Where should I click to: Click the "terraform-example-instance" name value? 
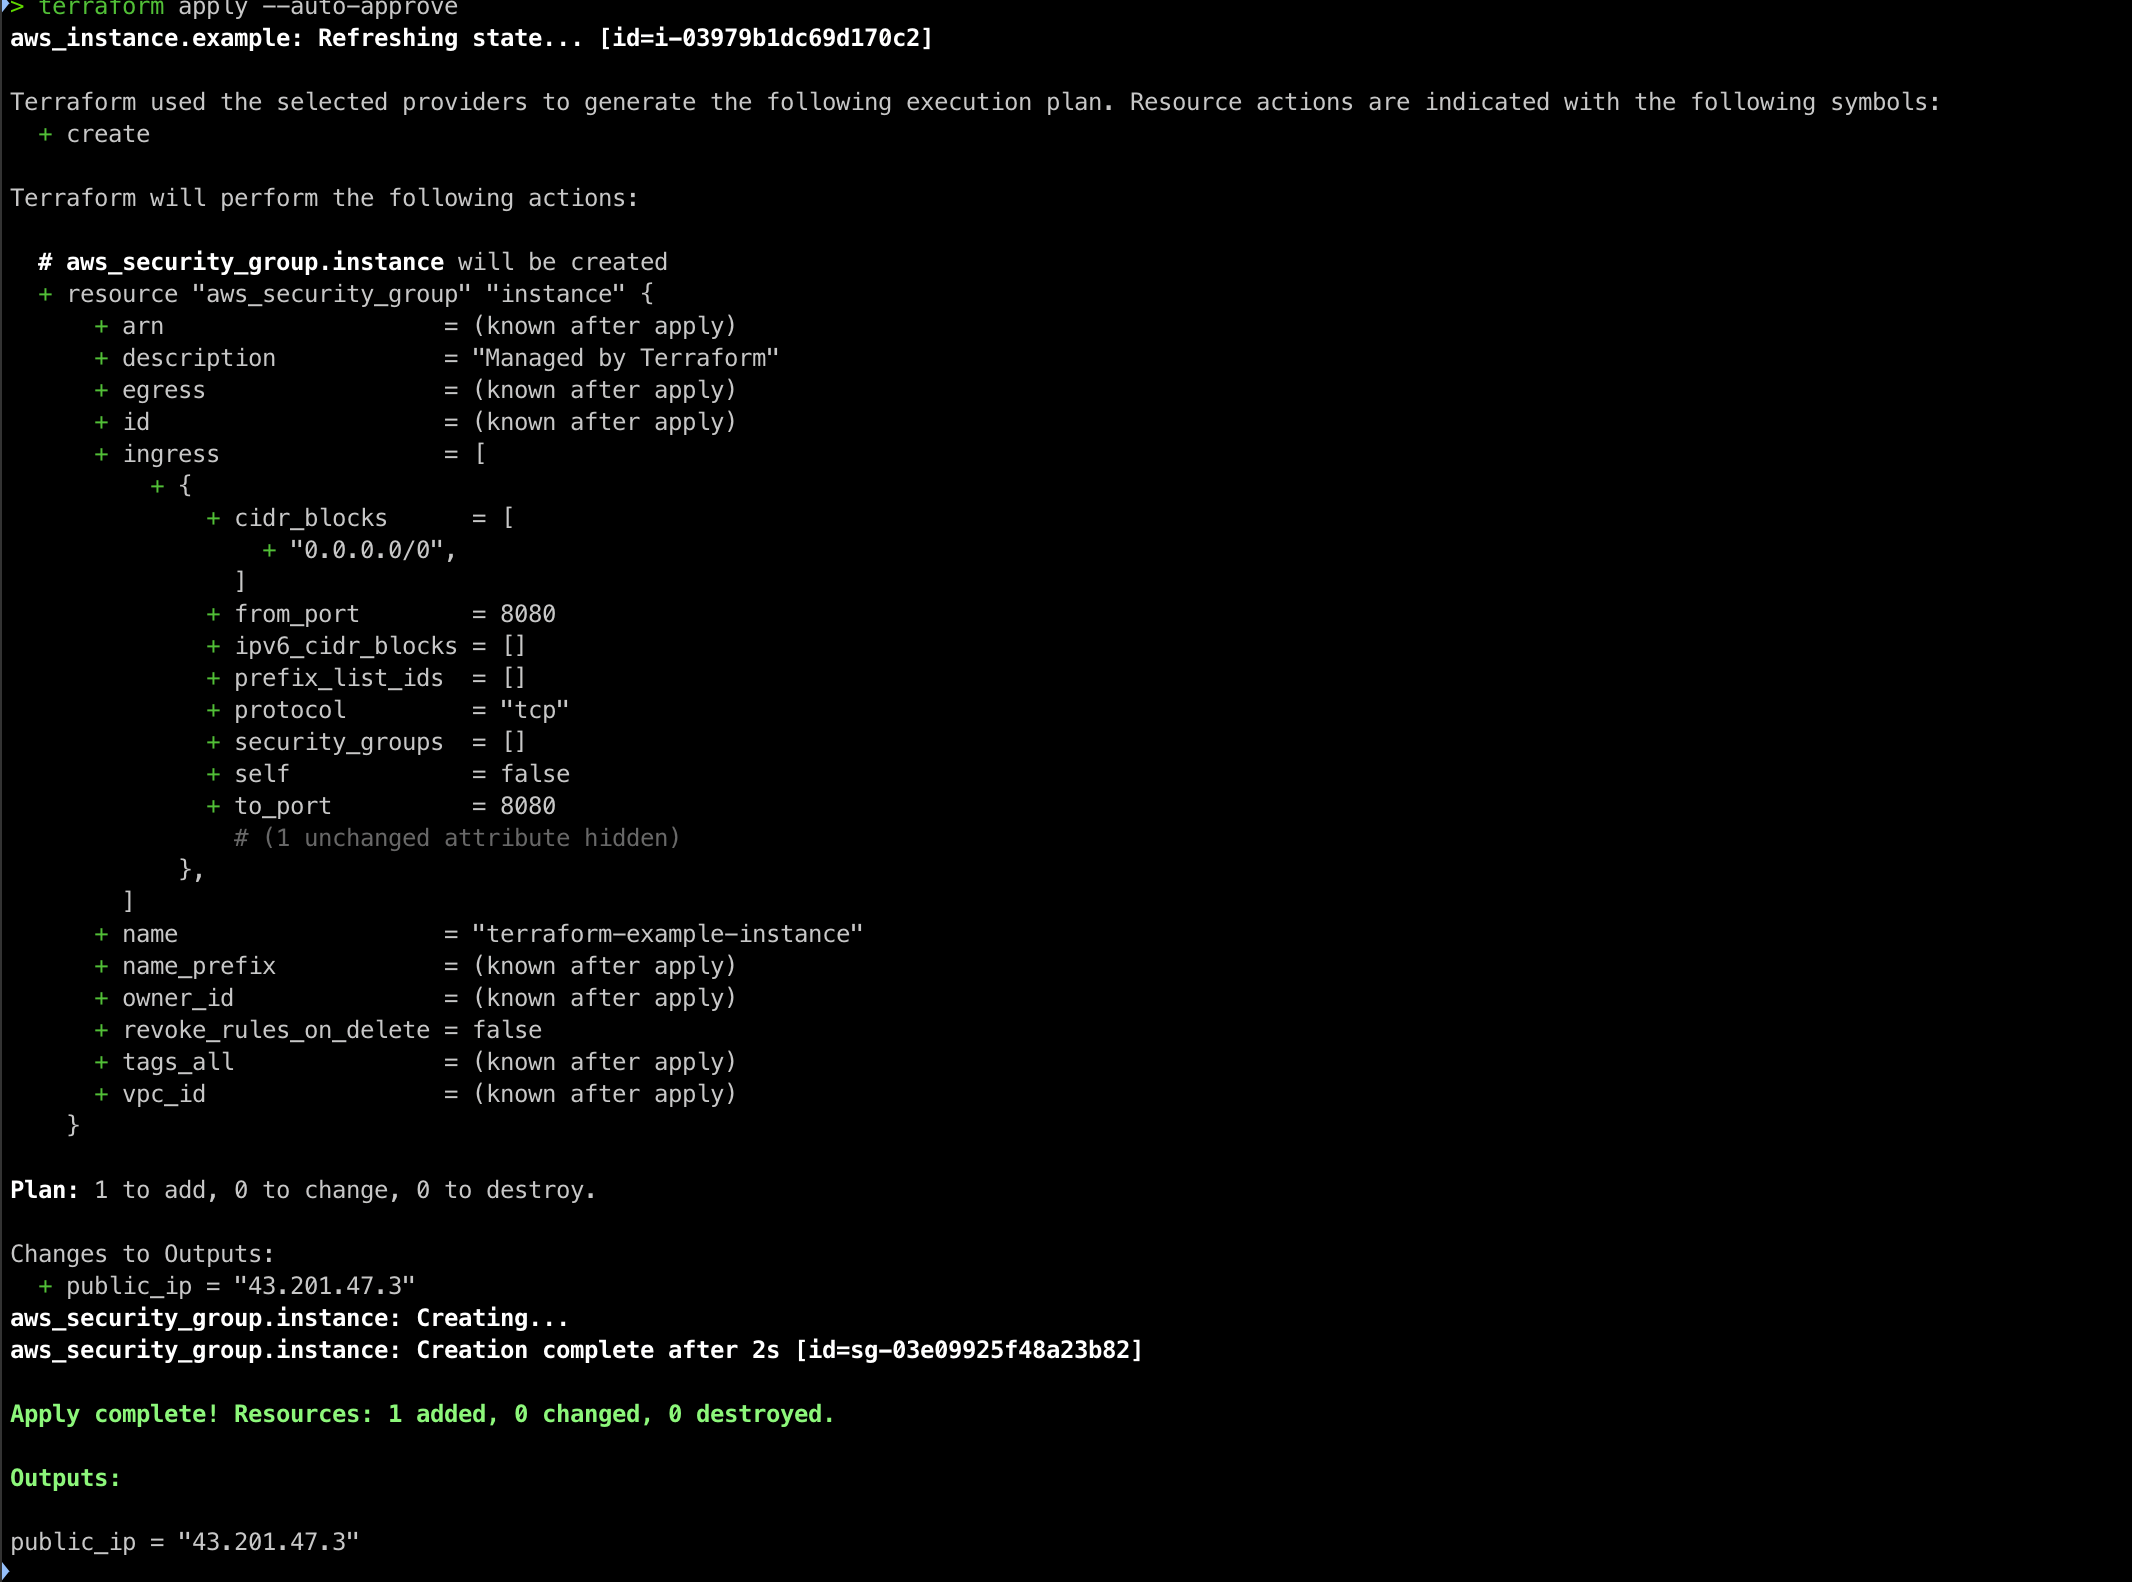667,934
